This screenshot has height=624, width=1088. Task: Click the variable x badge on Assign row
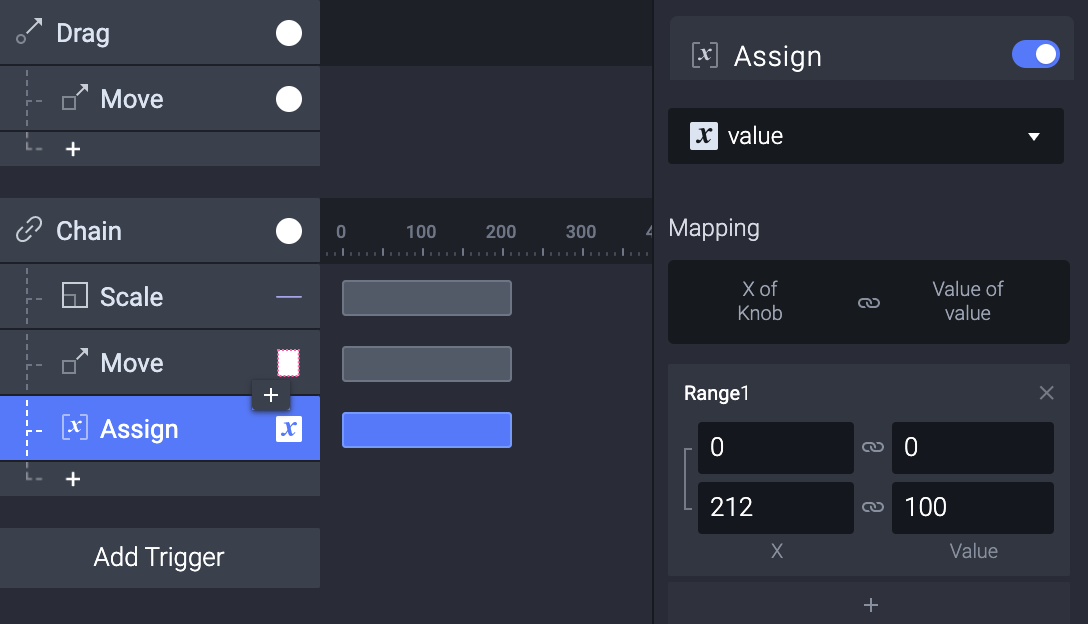289,428
